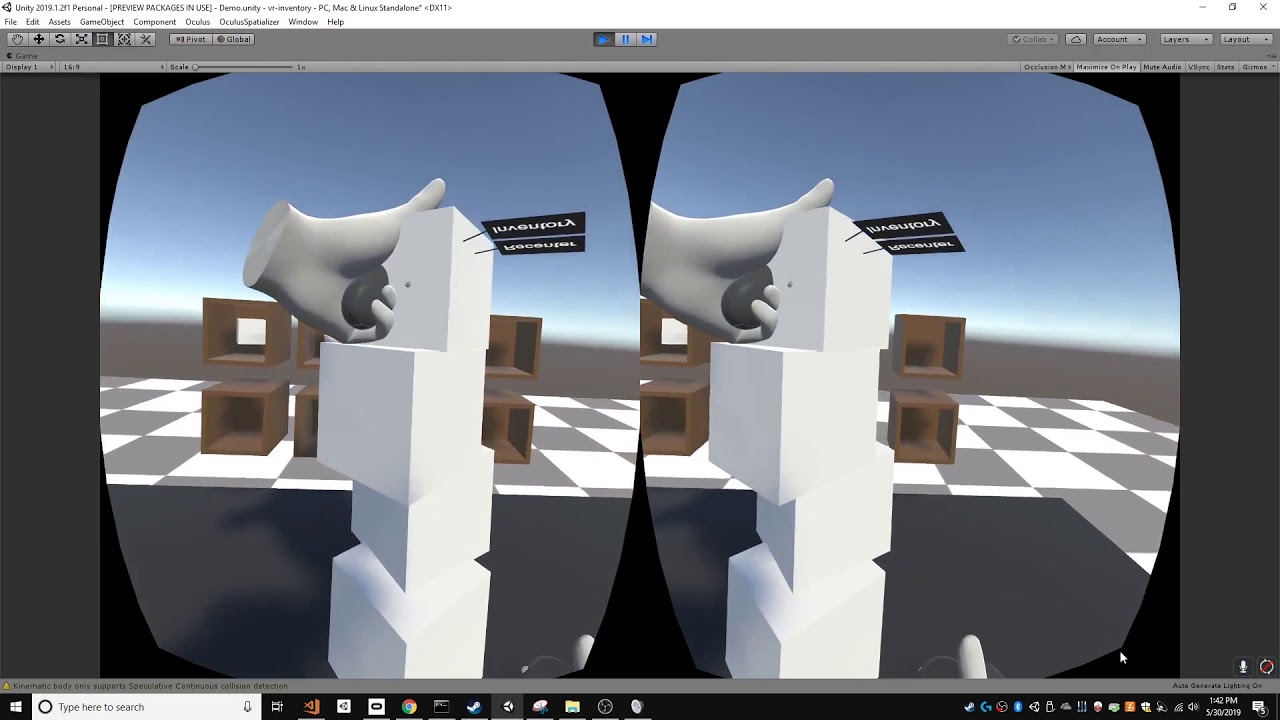The width and height of the screenshot is (1280, 720).
Task: Open Steam from the taskbar
Action: (x=474, y=707)
